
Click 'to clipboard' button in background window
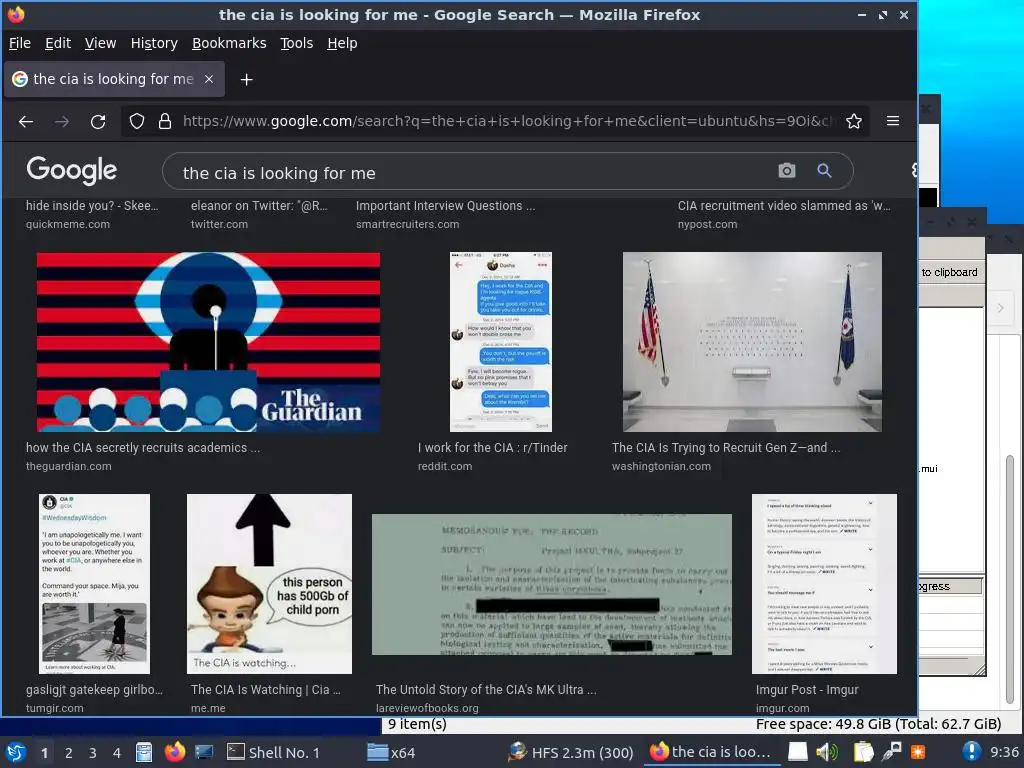[x=950, y=272]
